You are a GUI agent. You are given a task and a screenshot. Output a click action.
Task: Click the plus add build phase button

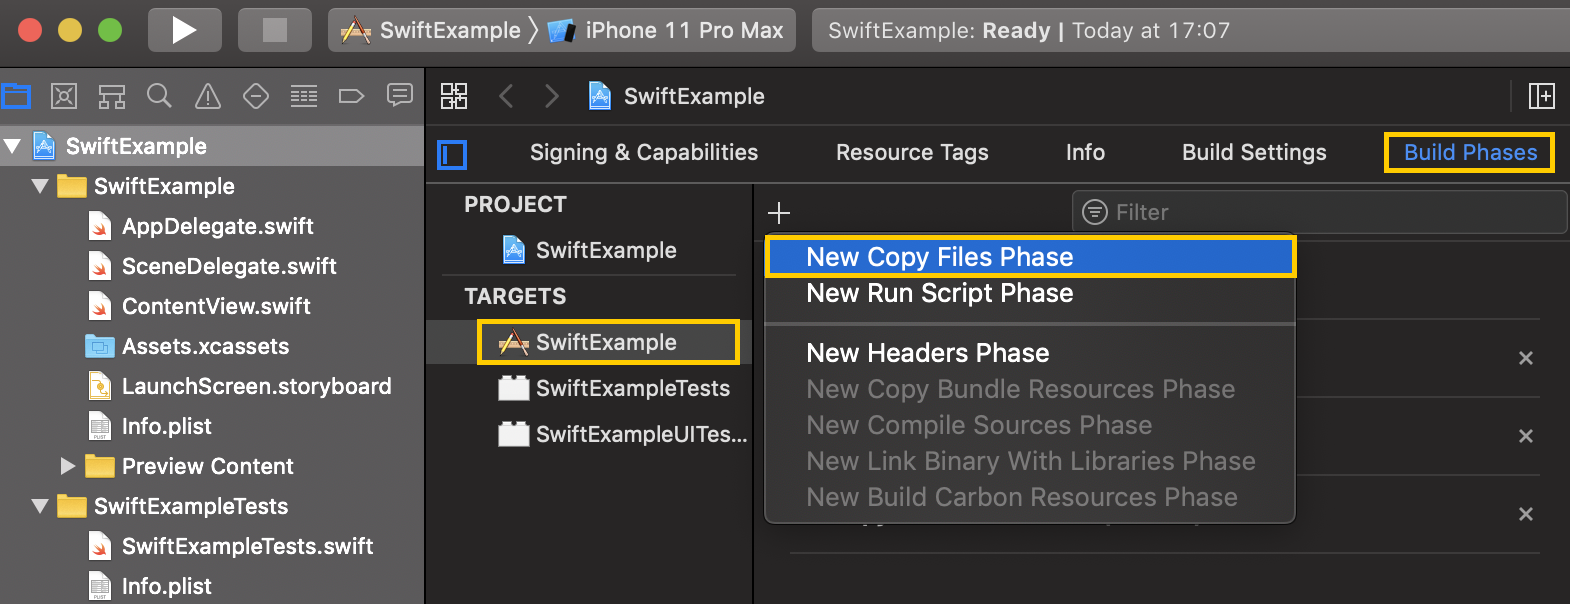(x=779, y=212)
